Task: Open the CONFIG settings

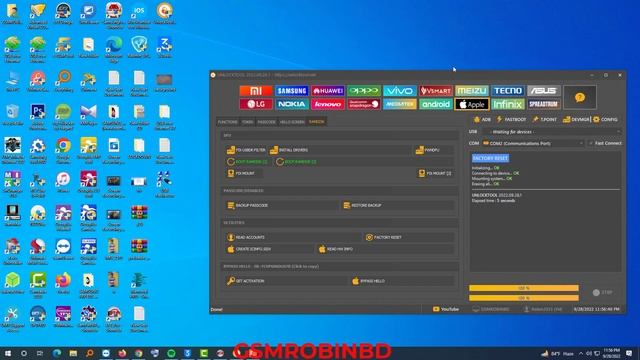Action: pyautogui.click(x=605, y=120)
